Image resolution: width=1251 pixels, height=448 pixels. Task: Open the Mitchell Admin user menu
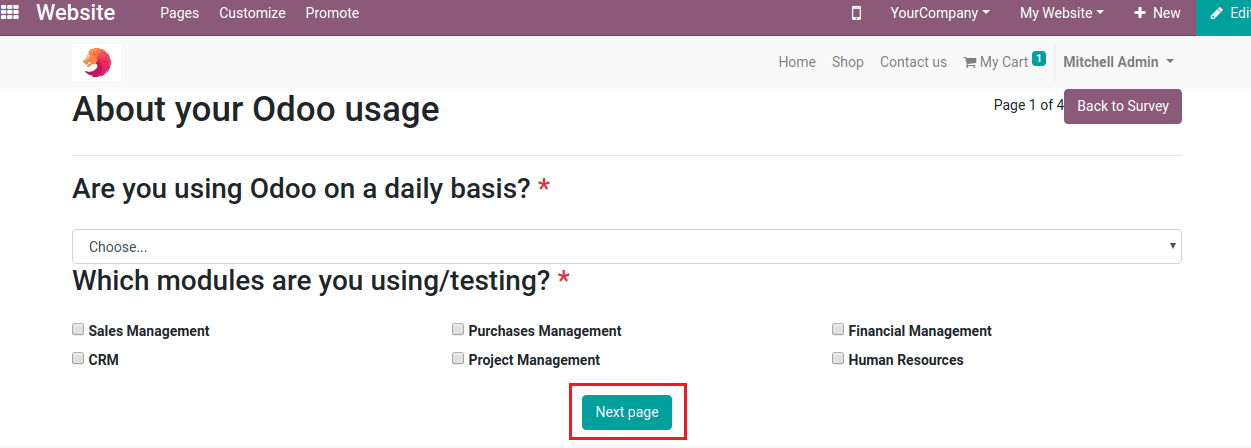point(1118,62)
